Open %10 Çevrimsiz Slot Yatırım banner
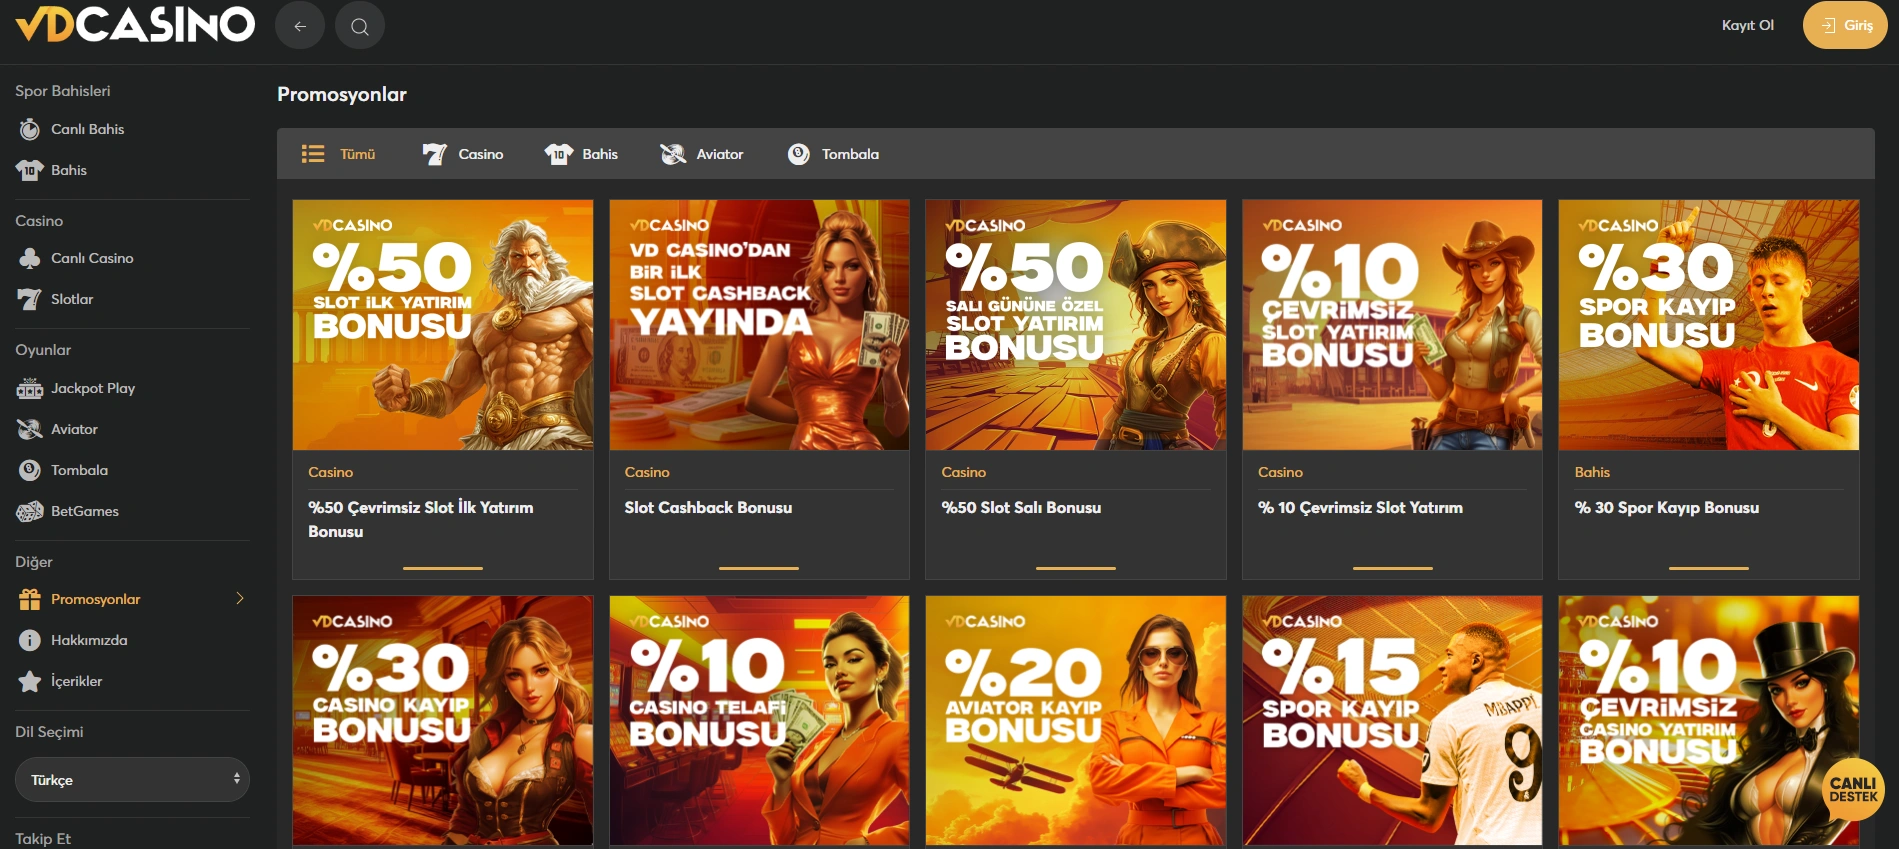Image resolution: width=1899 pixels, height=849 pixels. [1392, 325]
